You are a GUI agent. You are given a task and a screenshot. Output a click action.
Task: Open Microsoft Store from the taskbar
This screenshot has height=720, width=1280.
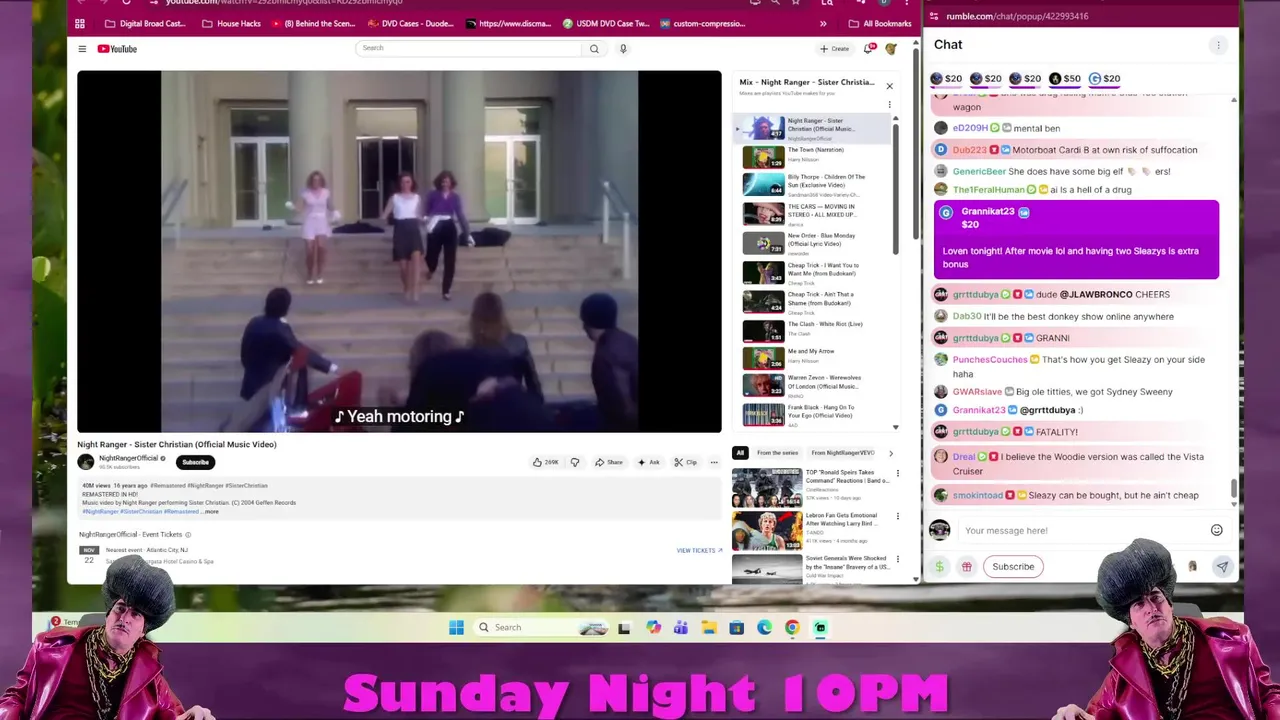click(x=737, y=627)
